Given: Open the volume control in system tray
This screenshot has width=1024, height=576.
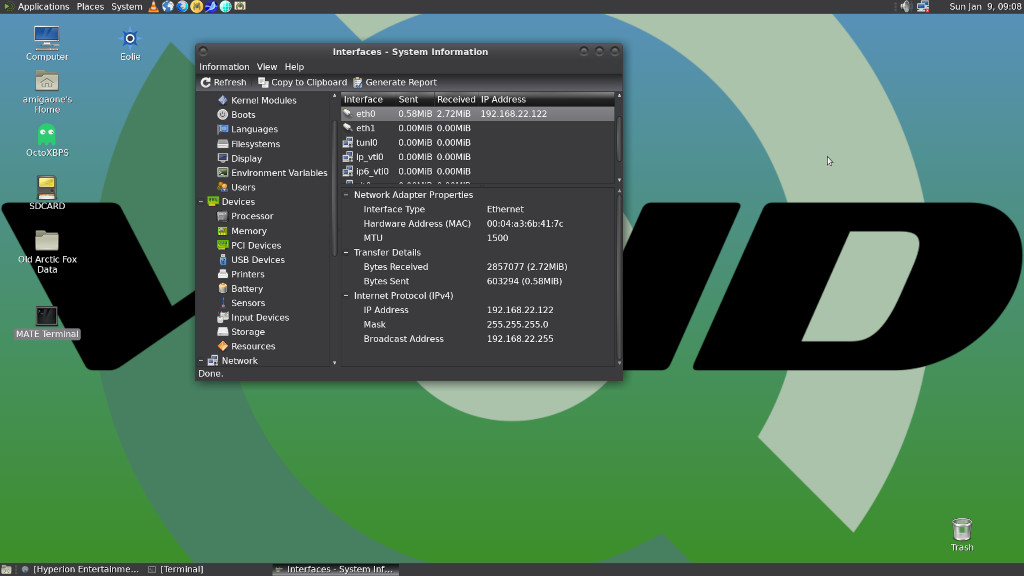Looking at the screenshot, I should pos(905,7).
